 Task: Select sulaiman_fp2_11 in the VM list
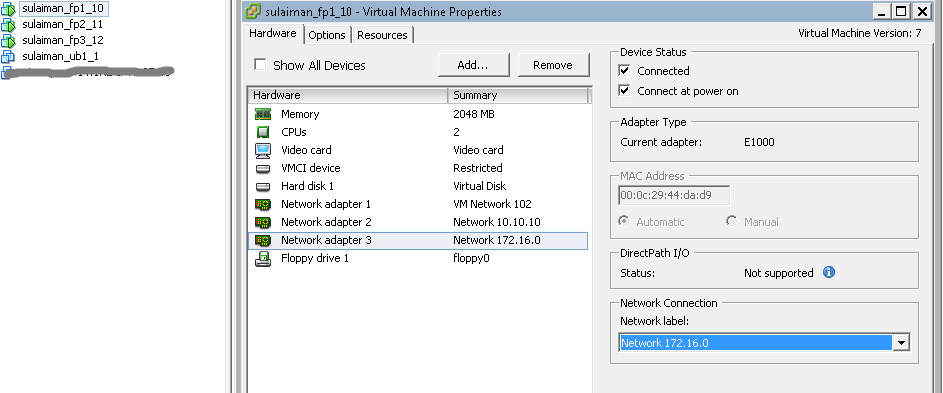(x=63, y=25)
